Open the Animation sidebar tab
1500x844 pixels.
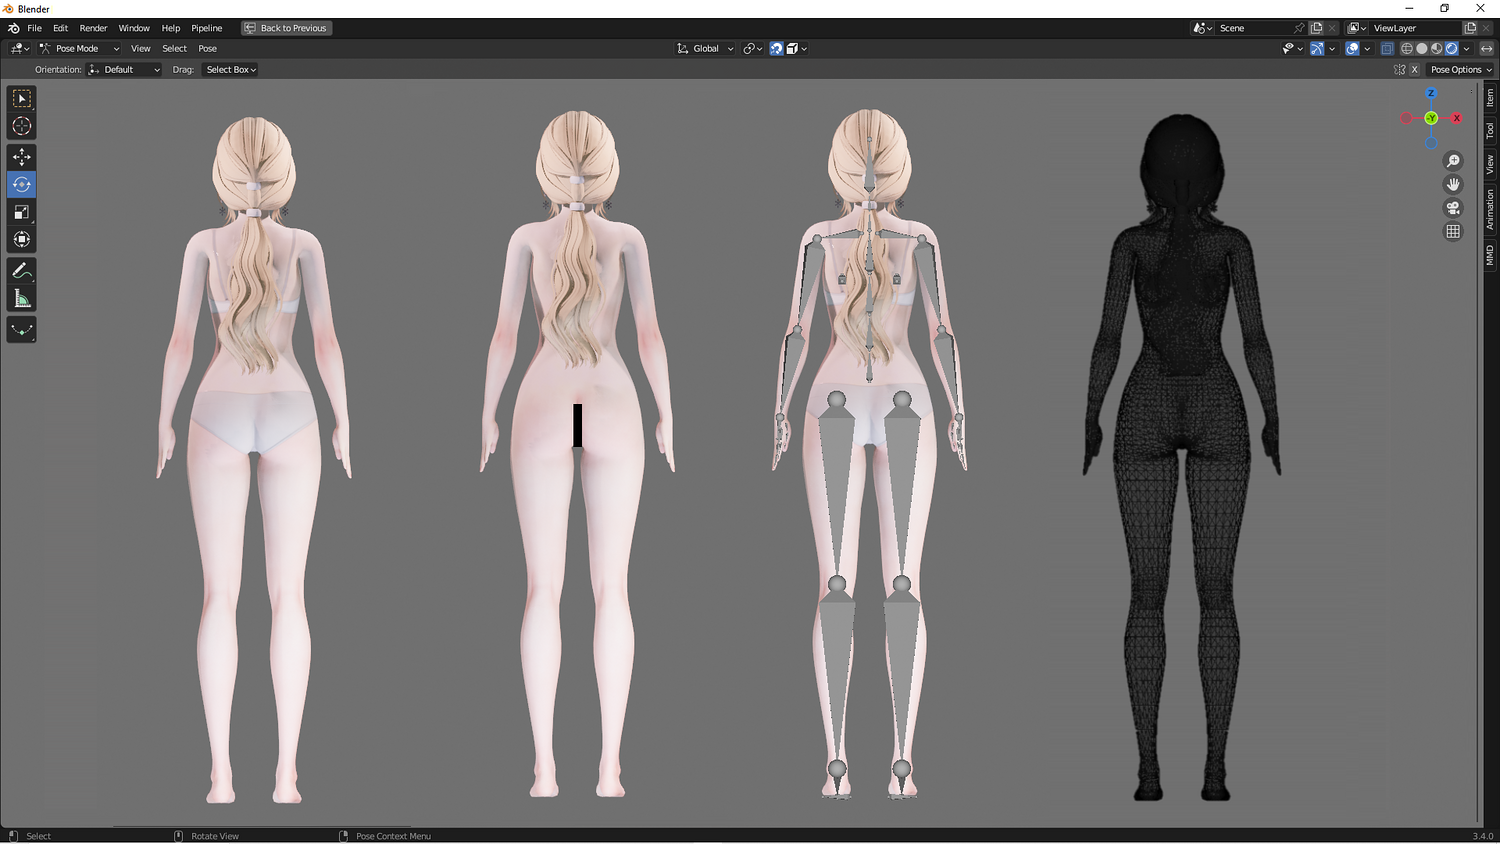pyautogui.click(x=1490, y=210)
